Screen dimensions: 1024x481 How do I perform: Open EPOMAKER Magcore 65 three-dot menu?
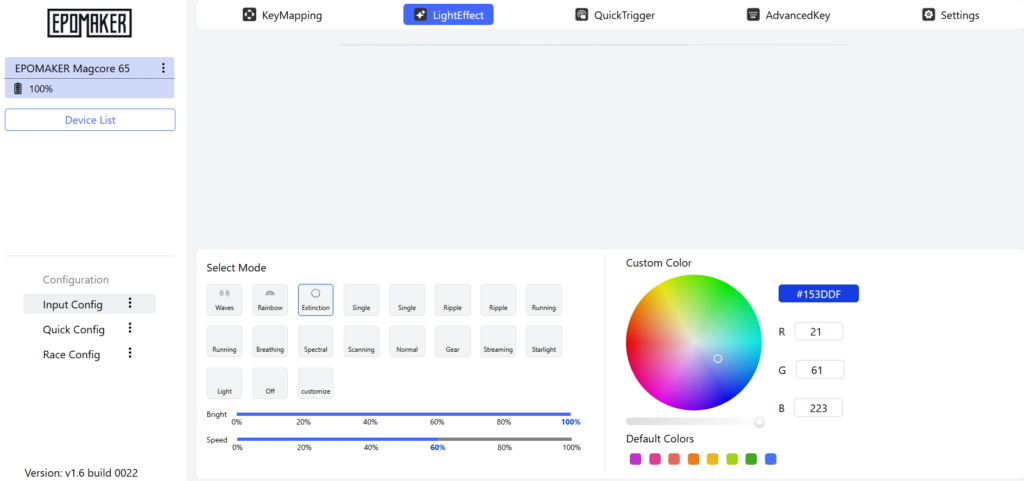[x=163, y=68]
